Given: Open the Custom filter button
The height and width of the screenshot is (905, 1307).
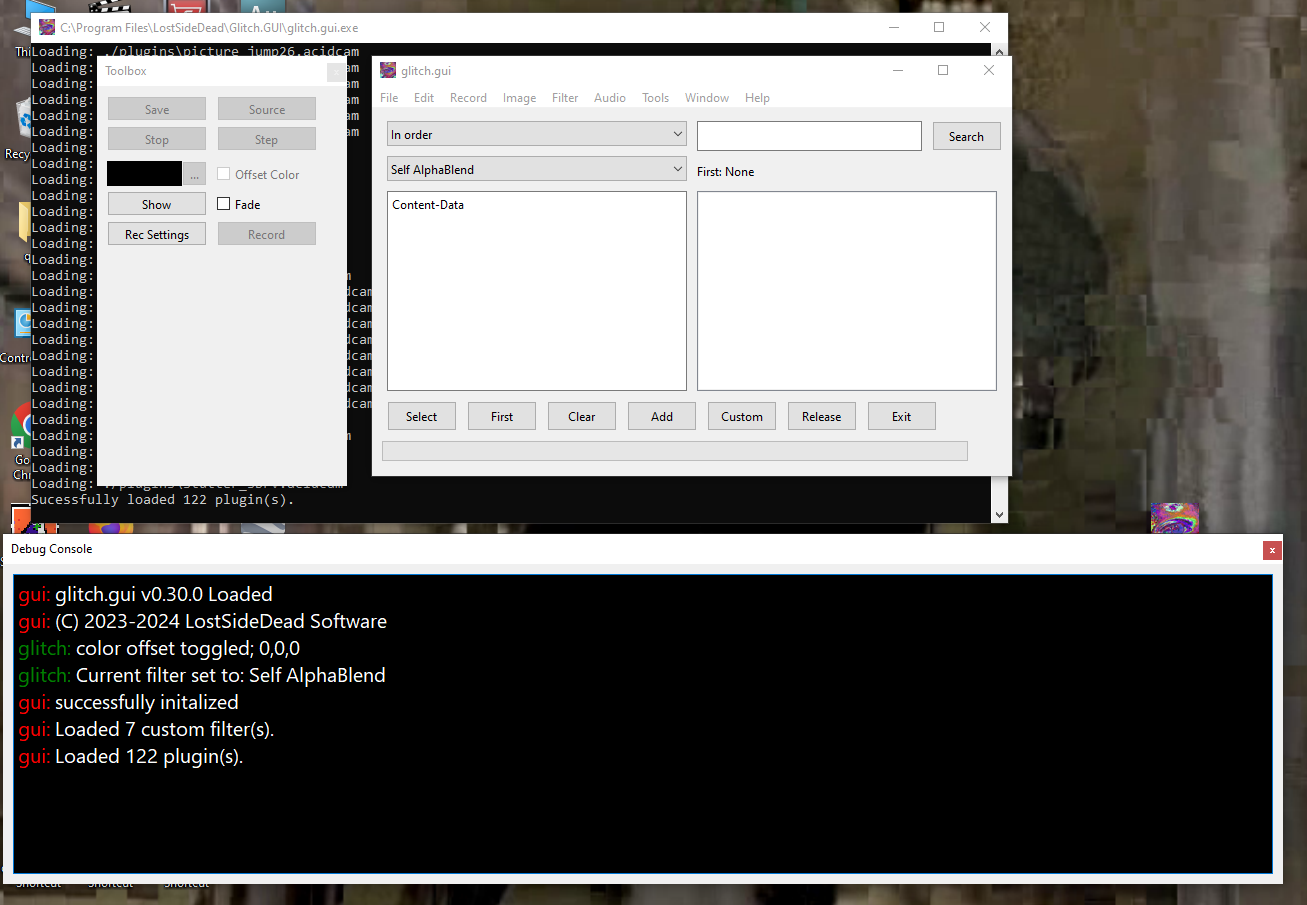Looking at the screenshot, I should pyautogui.click(x=742, y=417).
